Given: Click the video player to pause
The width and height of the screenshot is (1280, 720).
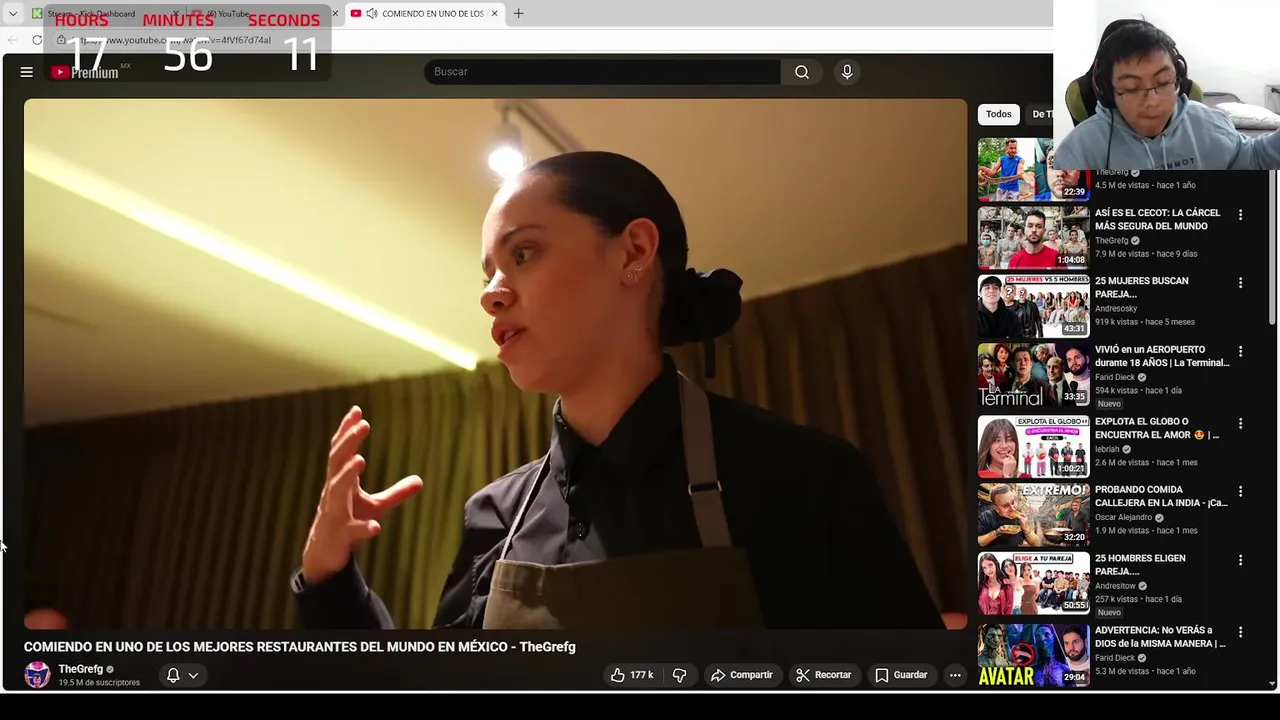Looking at the screenshot, I should pyautogui.click(x=495, y=364).
